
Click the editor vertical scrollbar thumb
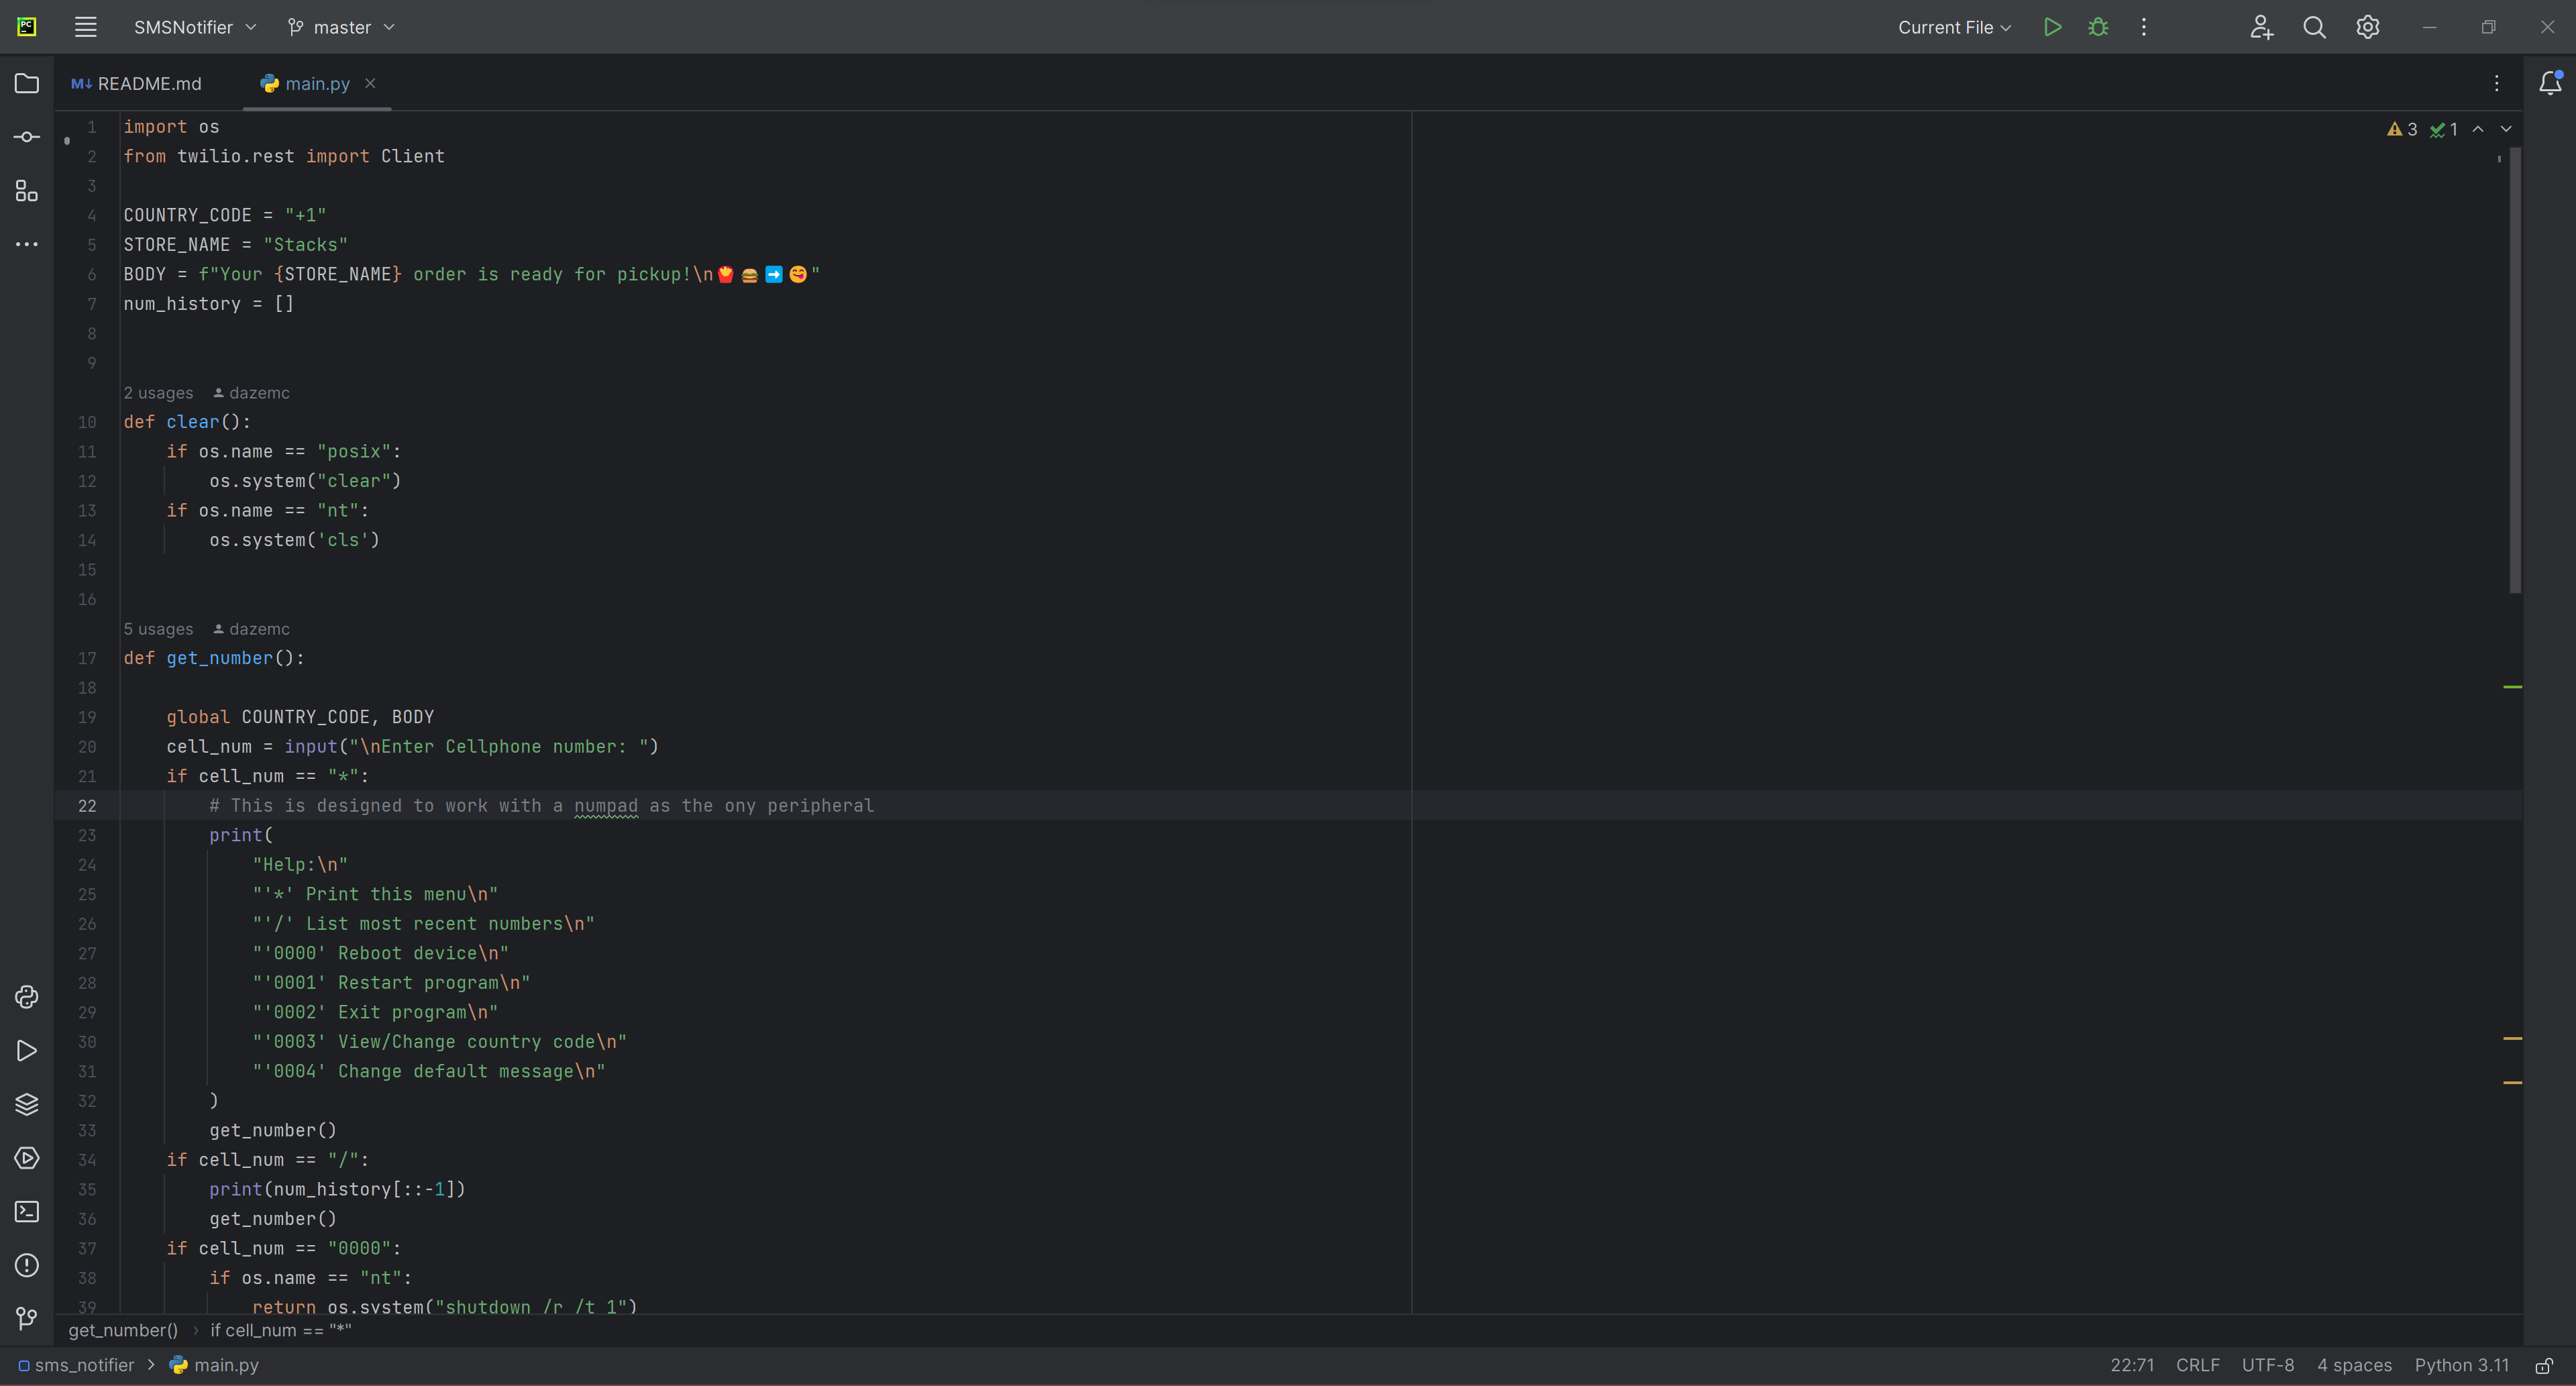point(2514,370)
